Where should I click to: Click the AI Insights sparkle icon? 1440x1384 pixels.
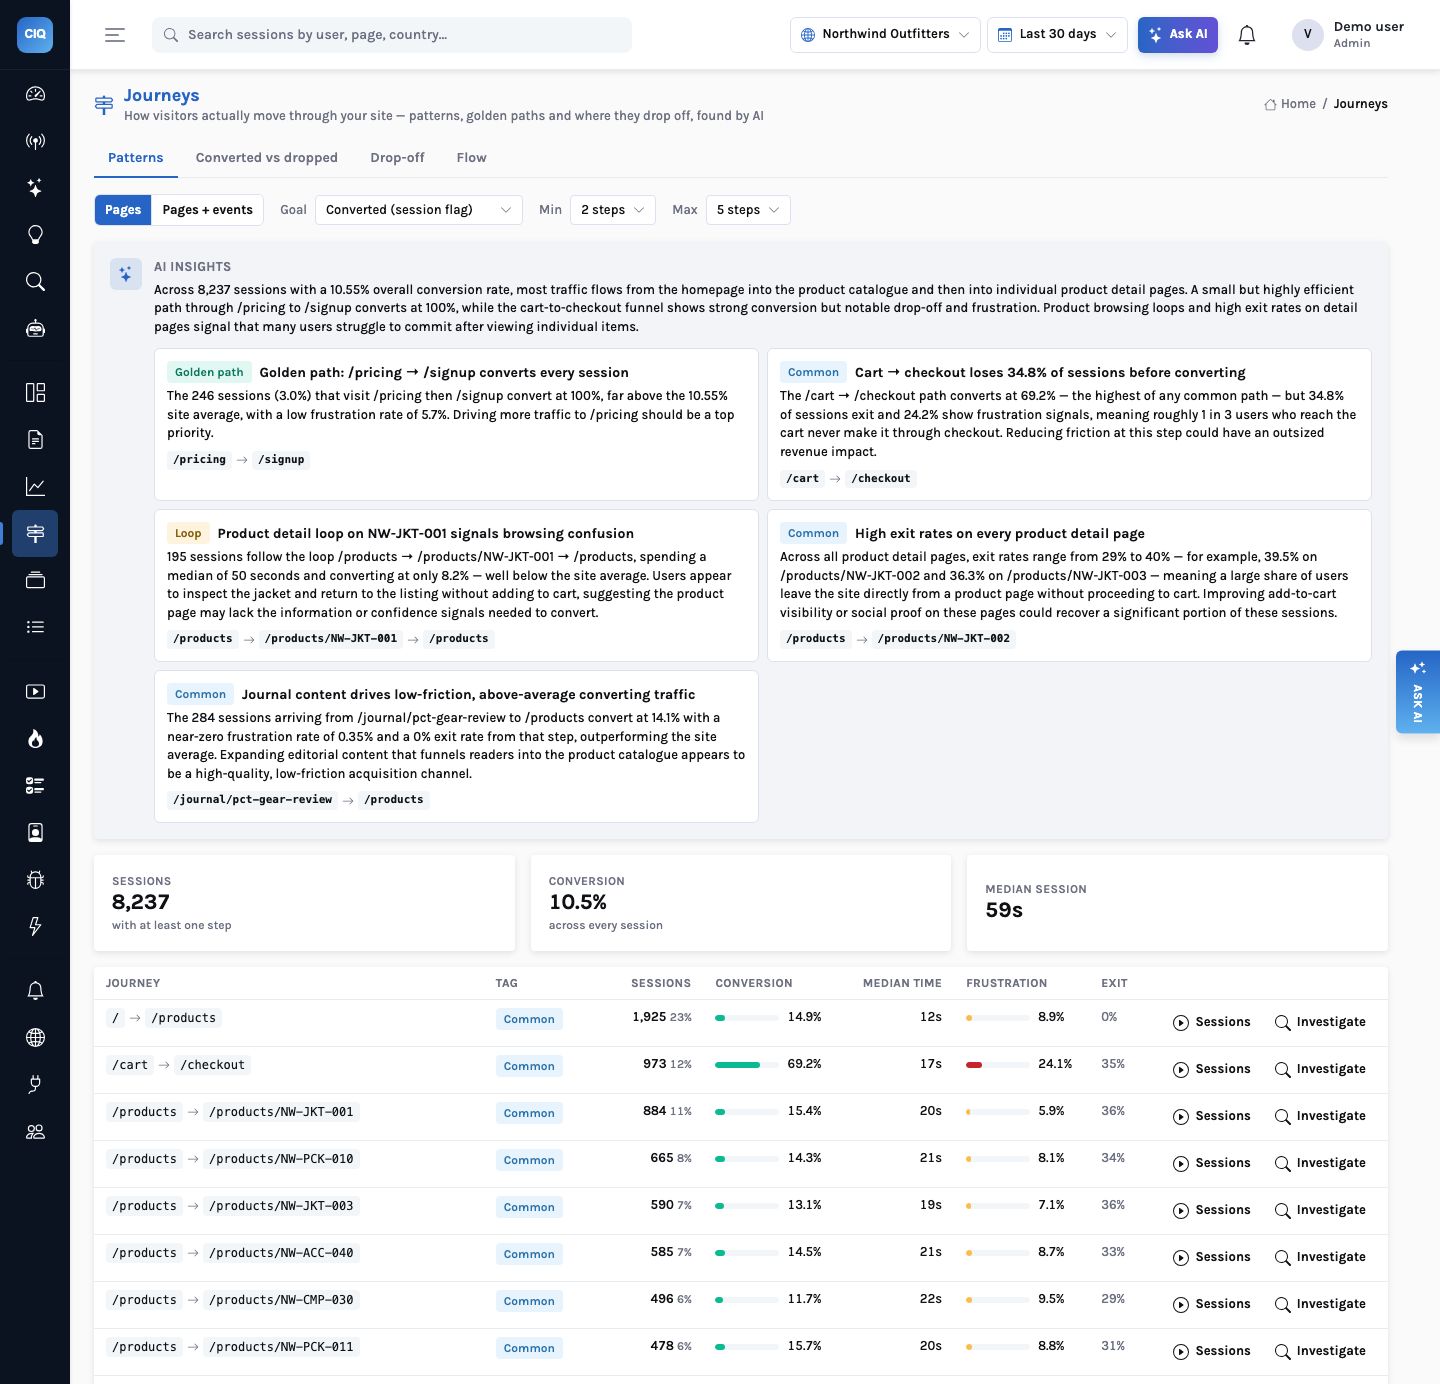pos(125,274)
